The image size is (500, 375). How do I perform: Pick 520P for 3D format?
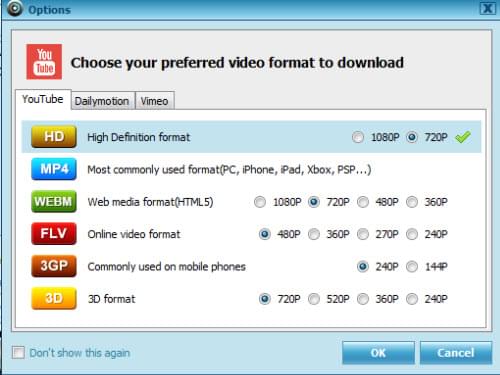pyautogui.click(x=314, y=299)
